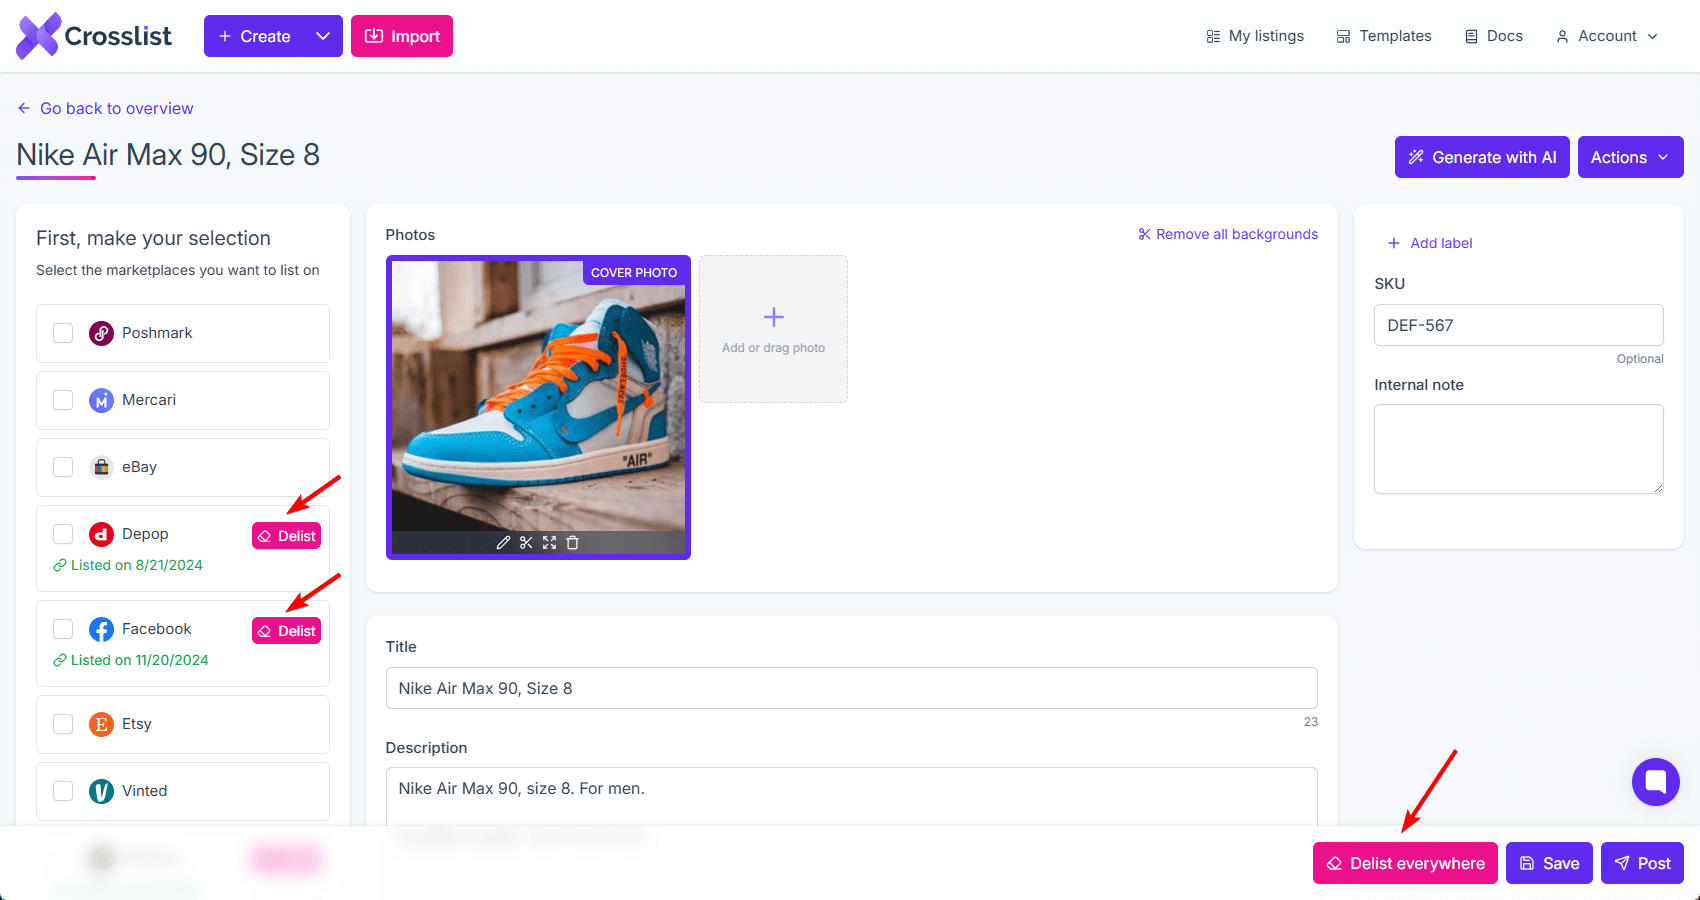The image size is (1700, 900).
Task: Click the Etsy marketplace icon
Action: pyautogui.click(x=101, y=724)
